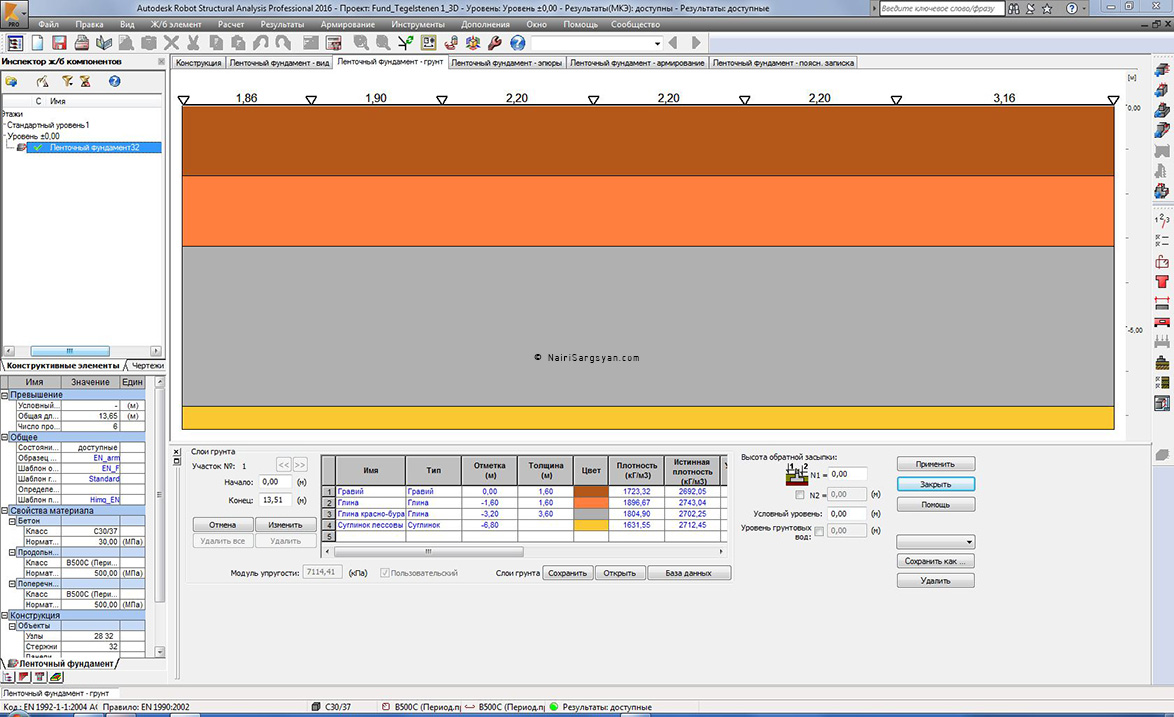This screenshot has height=717, width=1174.
Task: Click the X delete toolbar icon
Action: [171, 43]
